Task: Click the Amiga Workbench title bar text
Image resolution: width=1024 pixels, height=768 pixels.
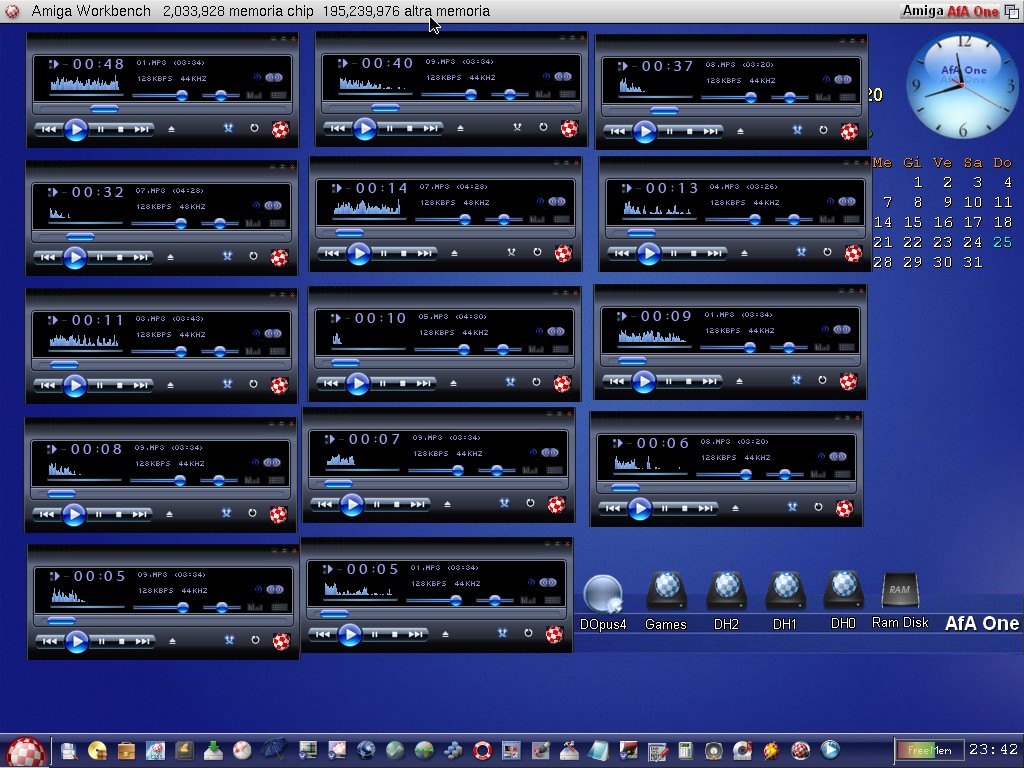Action: (x=91, y=11)
